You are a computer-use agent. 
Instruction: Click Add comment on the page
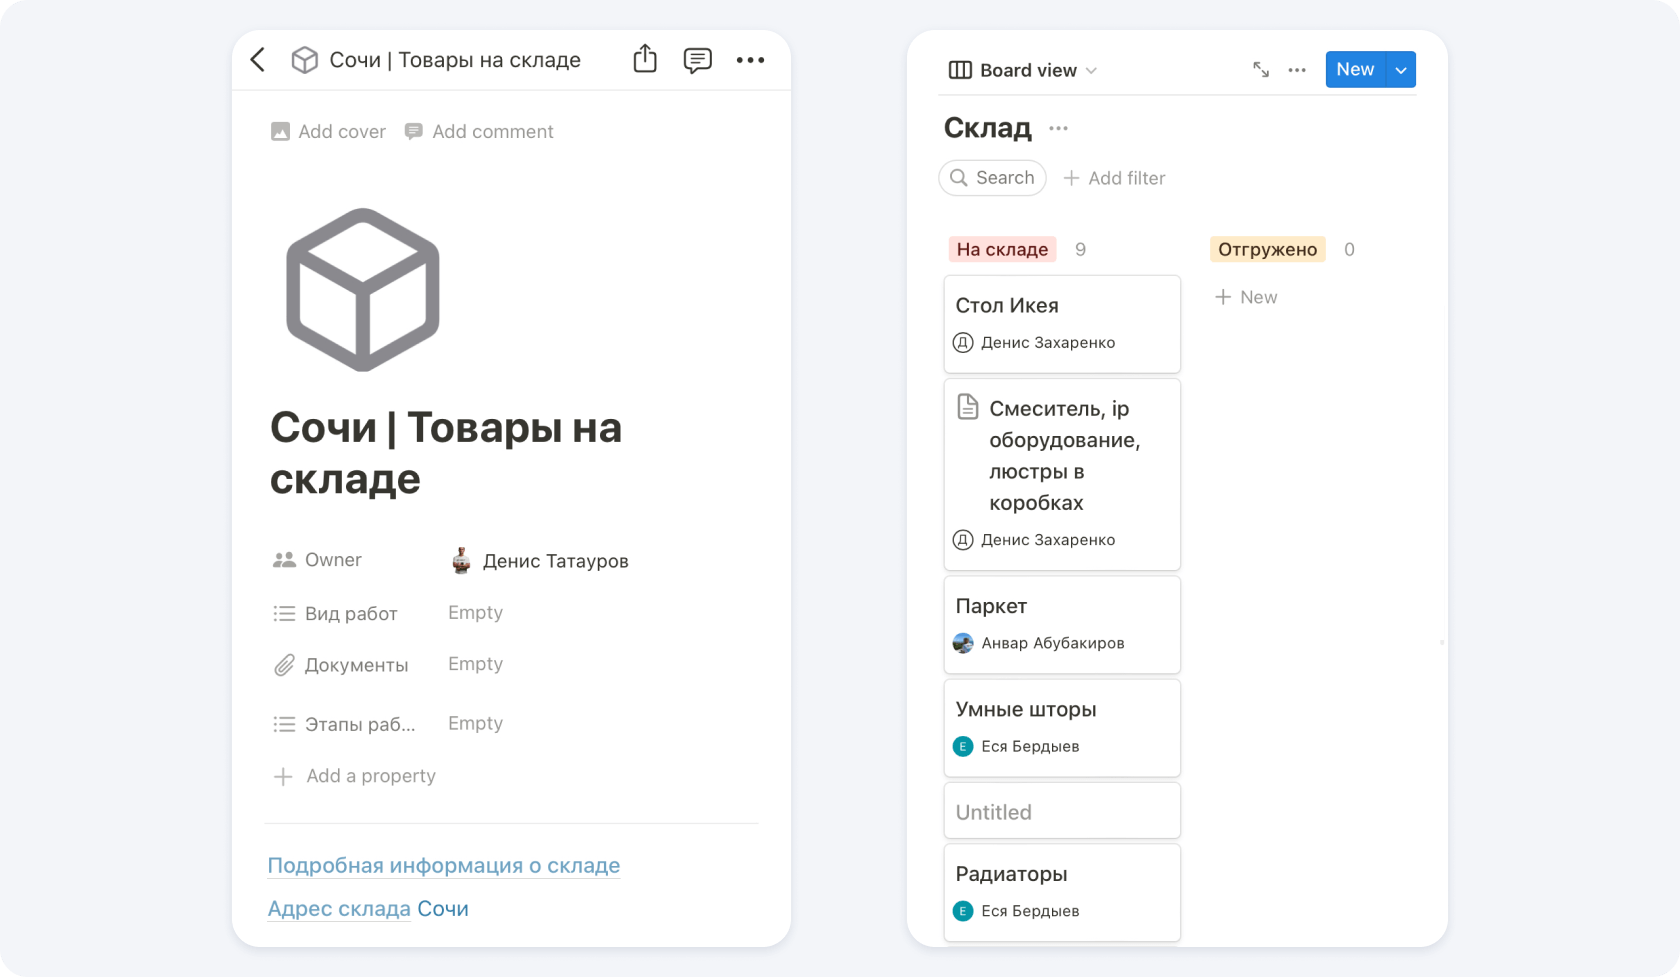click(479, 132)
